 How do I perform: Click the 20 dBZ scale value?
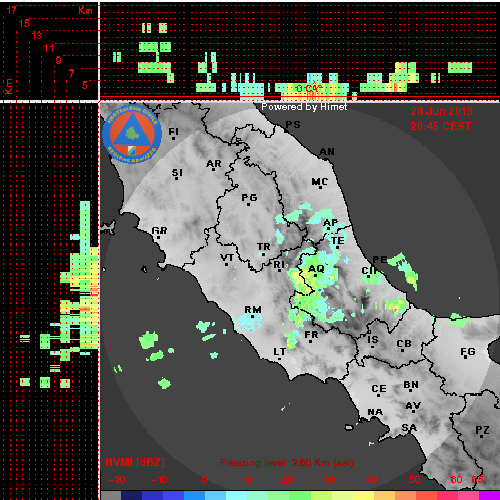point(287,480)
